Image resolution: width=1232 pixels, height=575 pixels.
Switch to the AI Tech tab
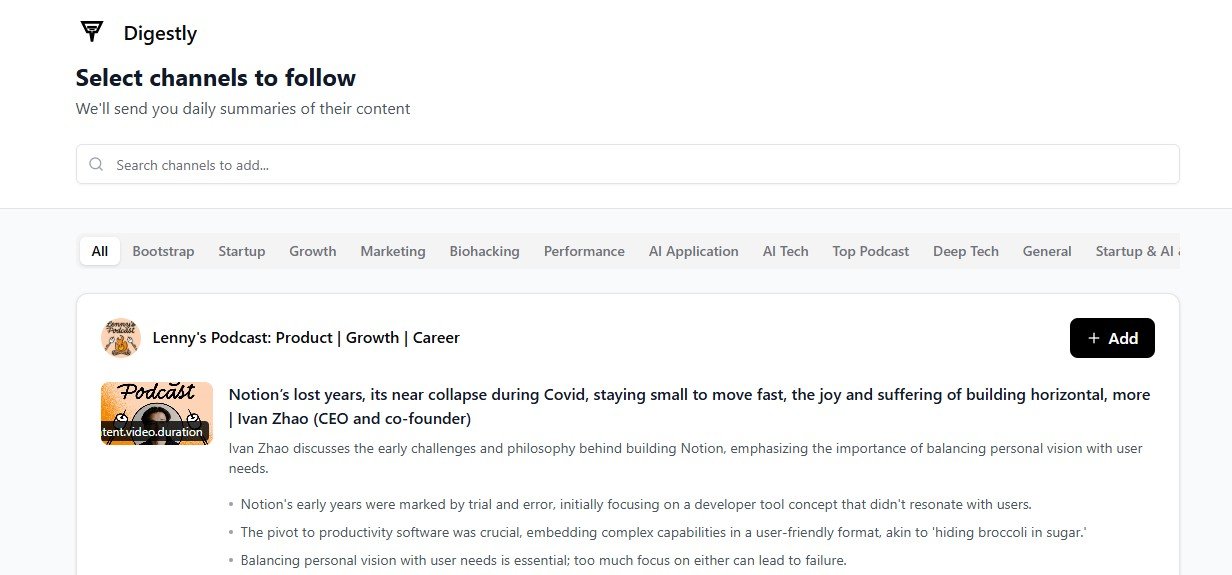pos(785,251)
